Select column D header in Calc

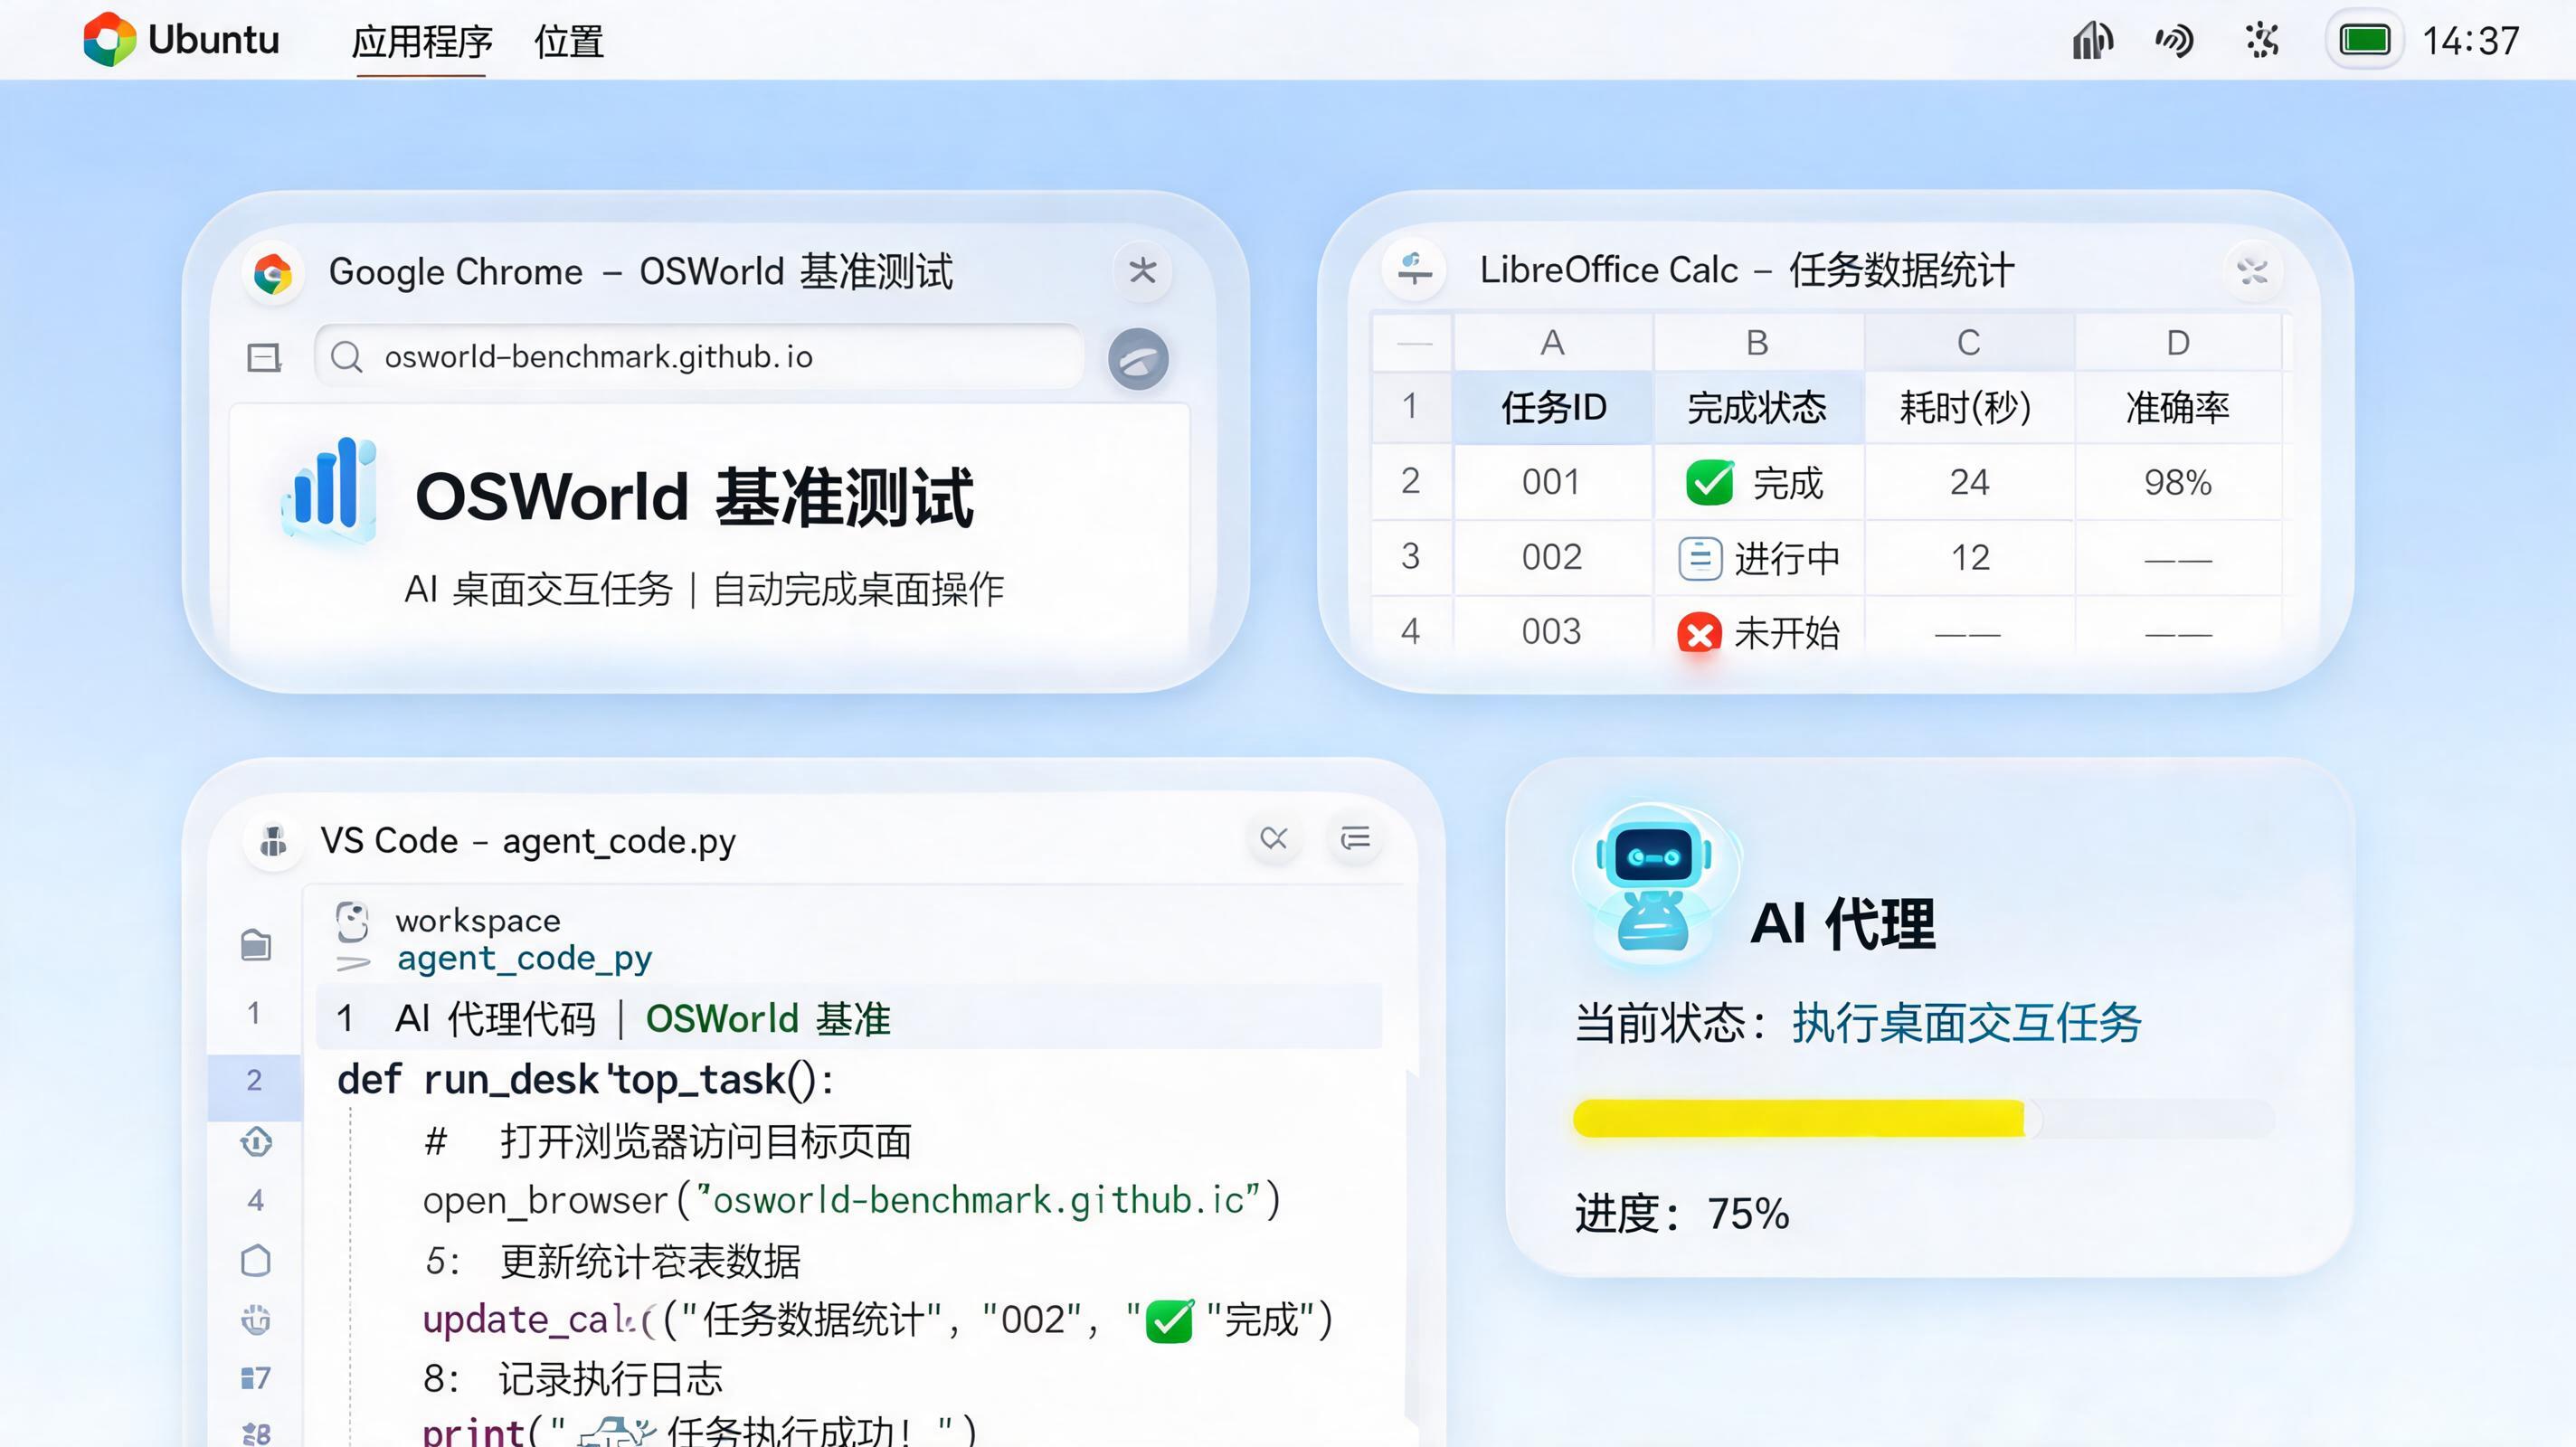click(x=2178, y=343)
